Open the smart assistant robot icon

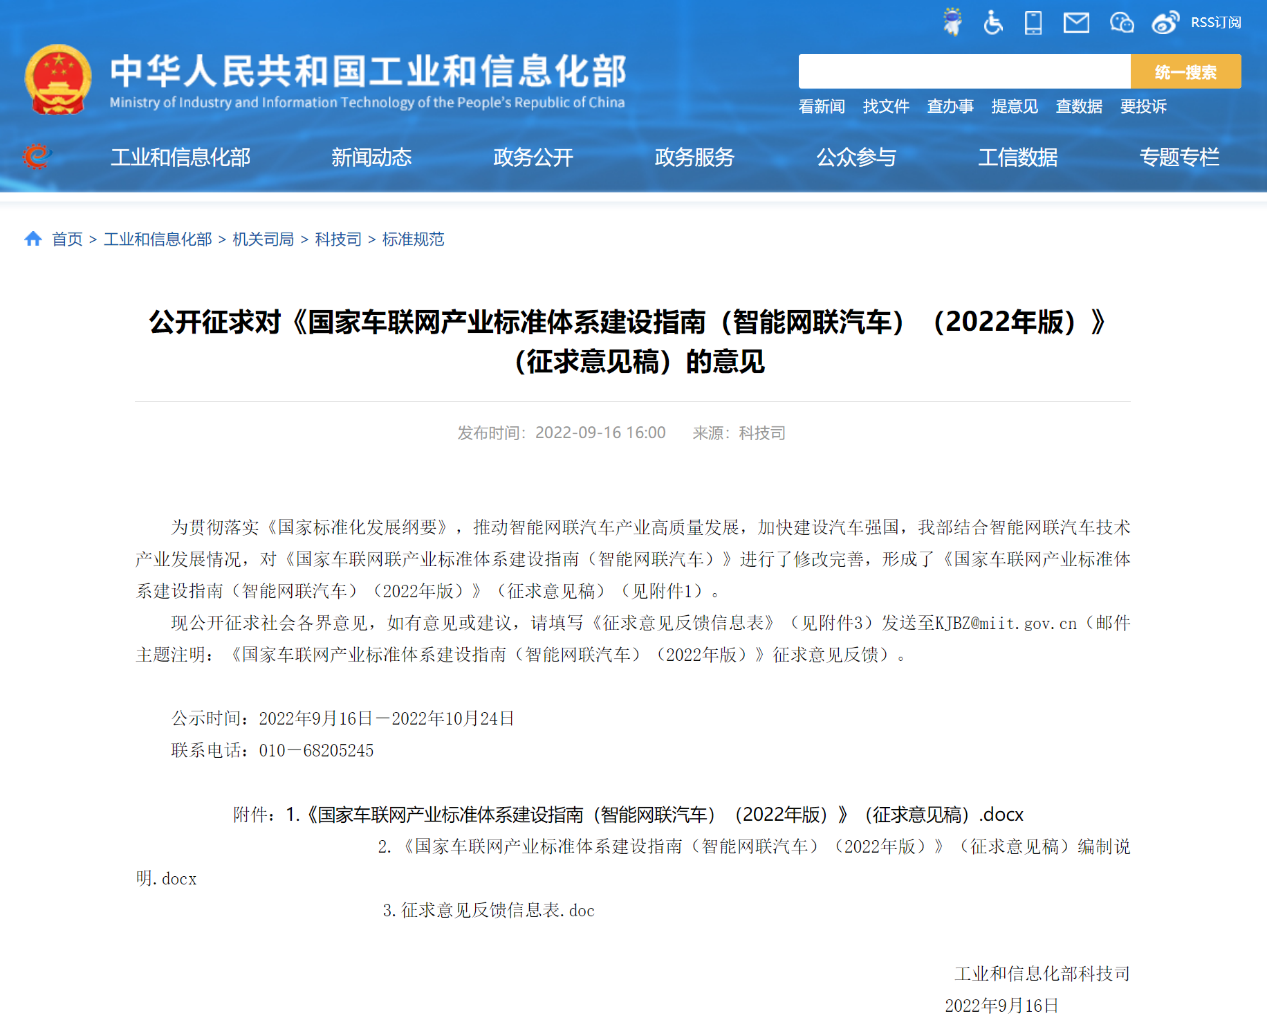[952, 22]
